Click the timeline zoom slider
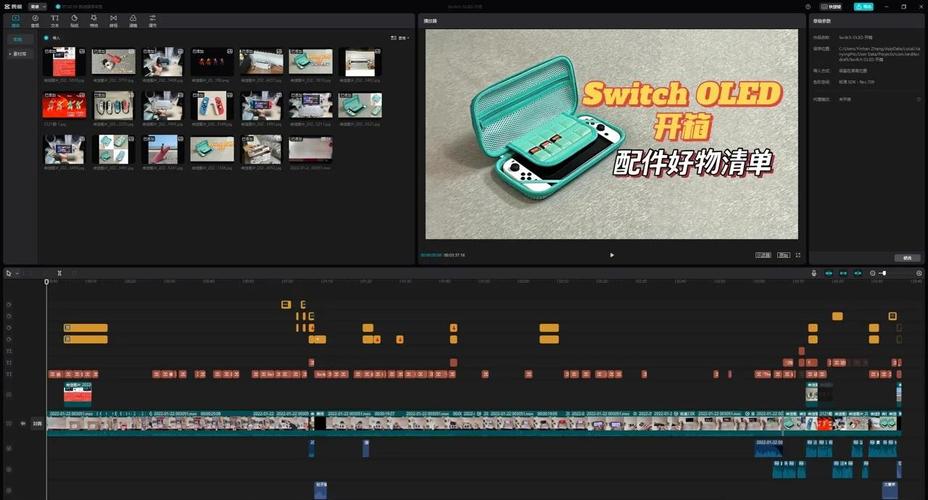 [x=883, y=273]
